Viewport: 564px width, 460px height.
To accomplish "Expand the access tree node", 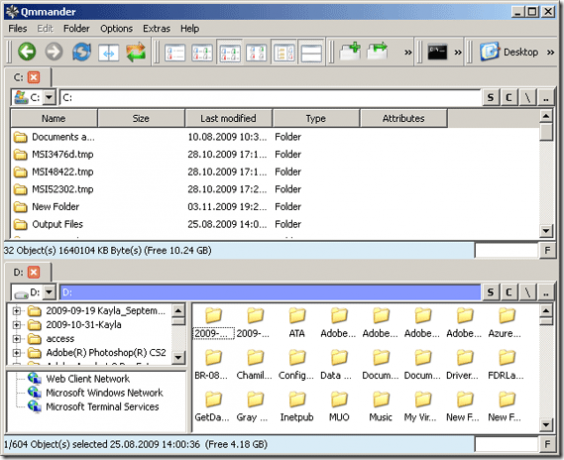I will point(17,339).
